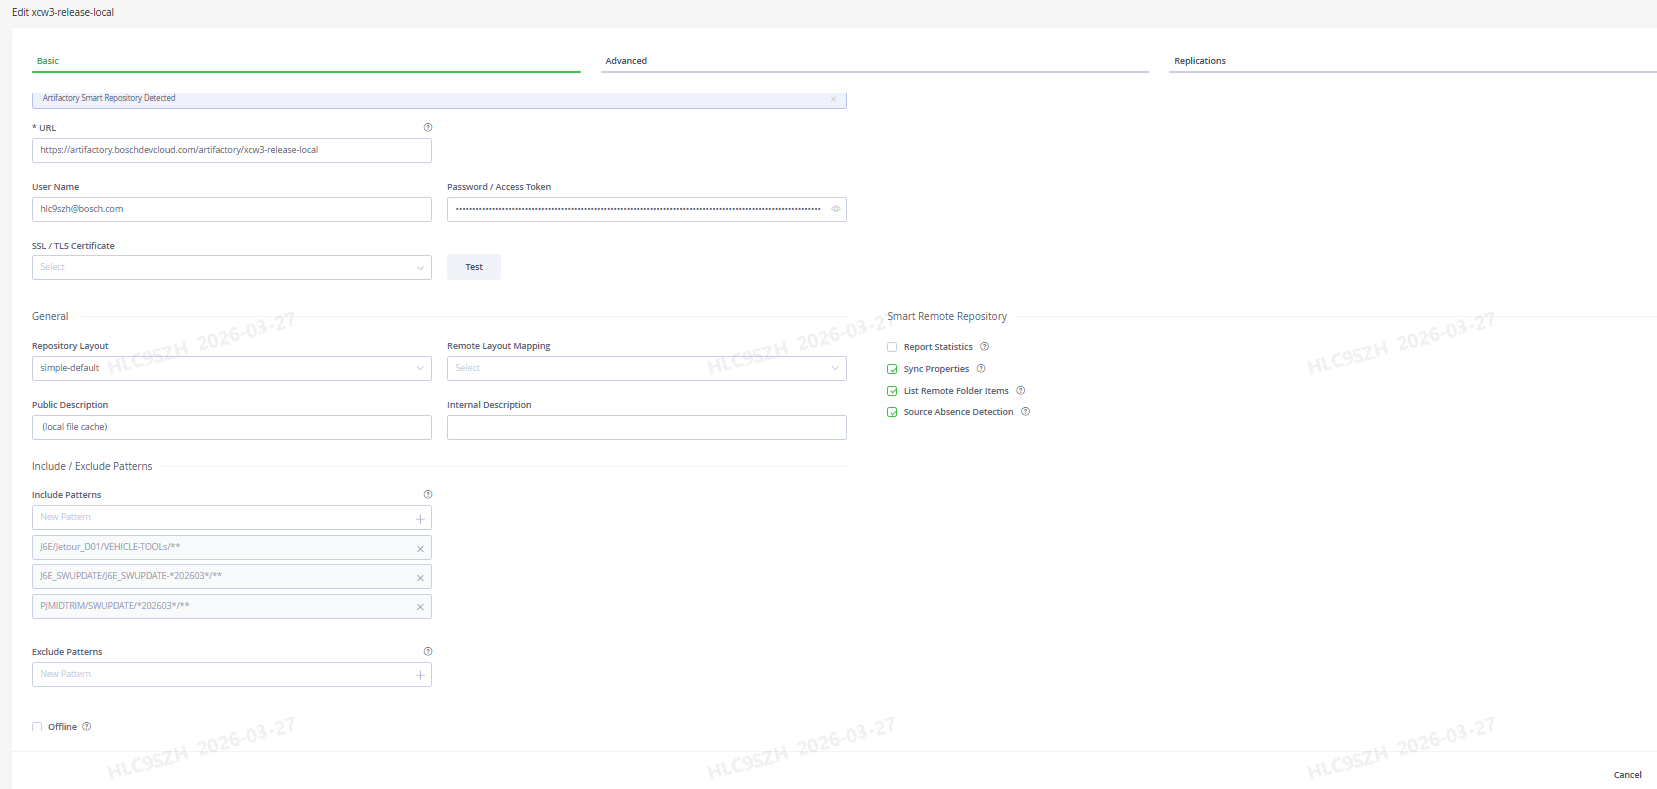Disable Source Absence Detection checkbox
The height and width of the screenshot is (789, 1657).
892,412
